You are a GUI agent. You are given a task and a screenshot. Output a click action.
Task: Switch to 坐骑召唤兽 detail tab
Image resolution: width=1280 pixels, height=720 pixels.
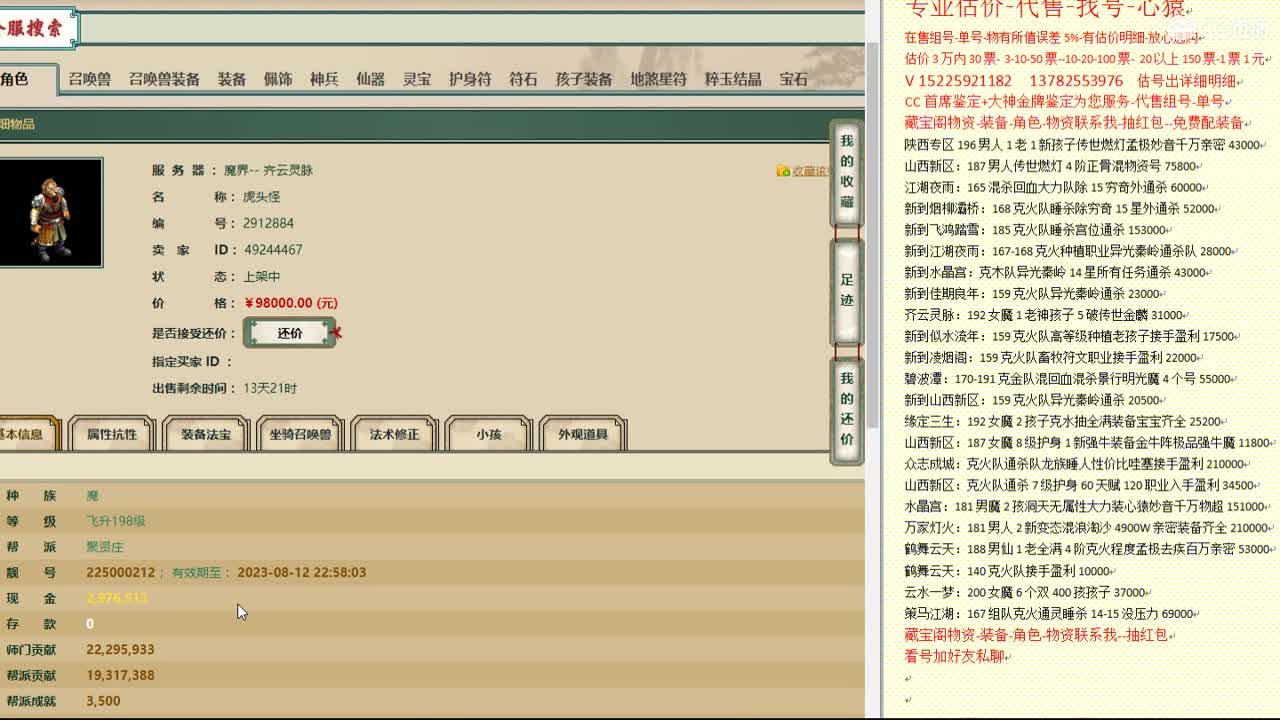click(300, 434)
